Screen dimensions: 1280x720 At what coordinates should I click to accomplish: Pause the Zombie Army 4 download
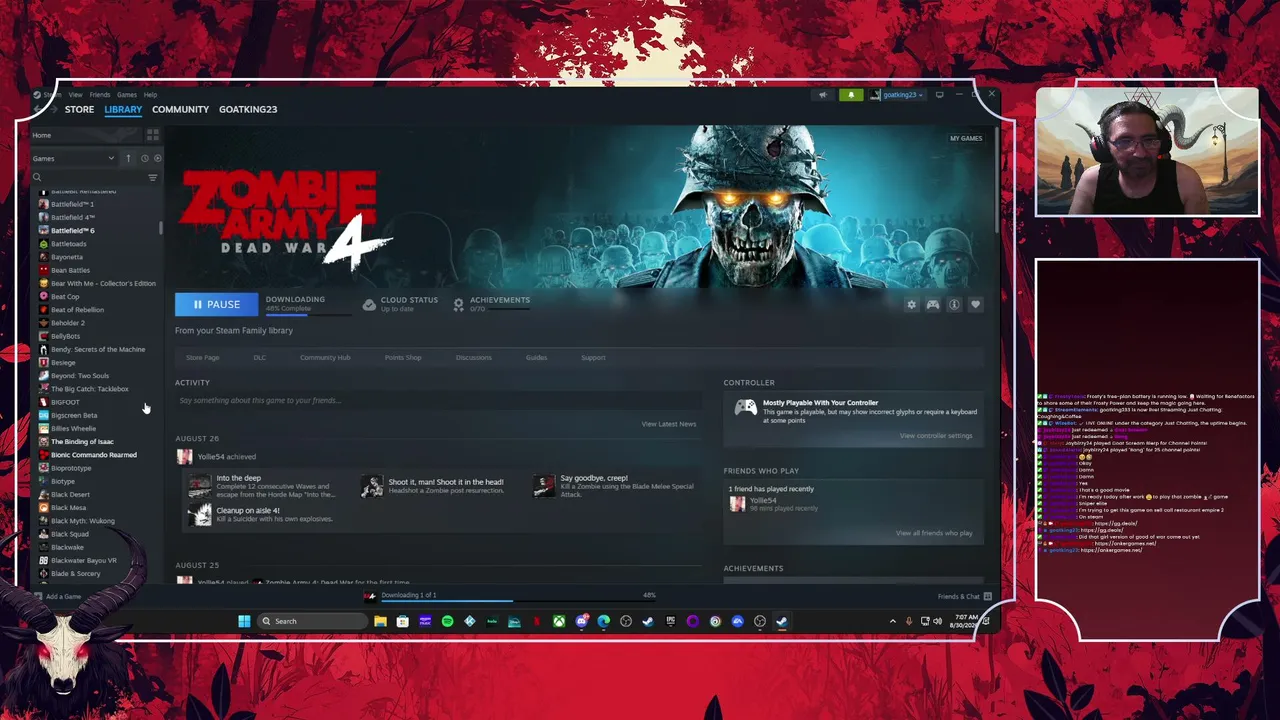coord(216,304)
